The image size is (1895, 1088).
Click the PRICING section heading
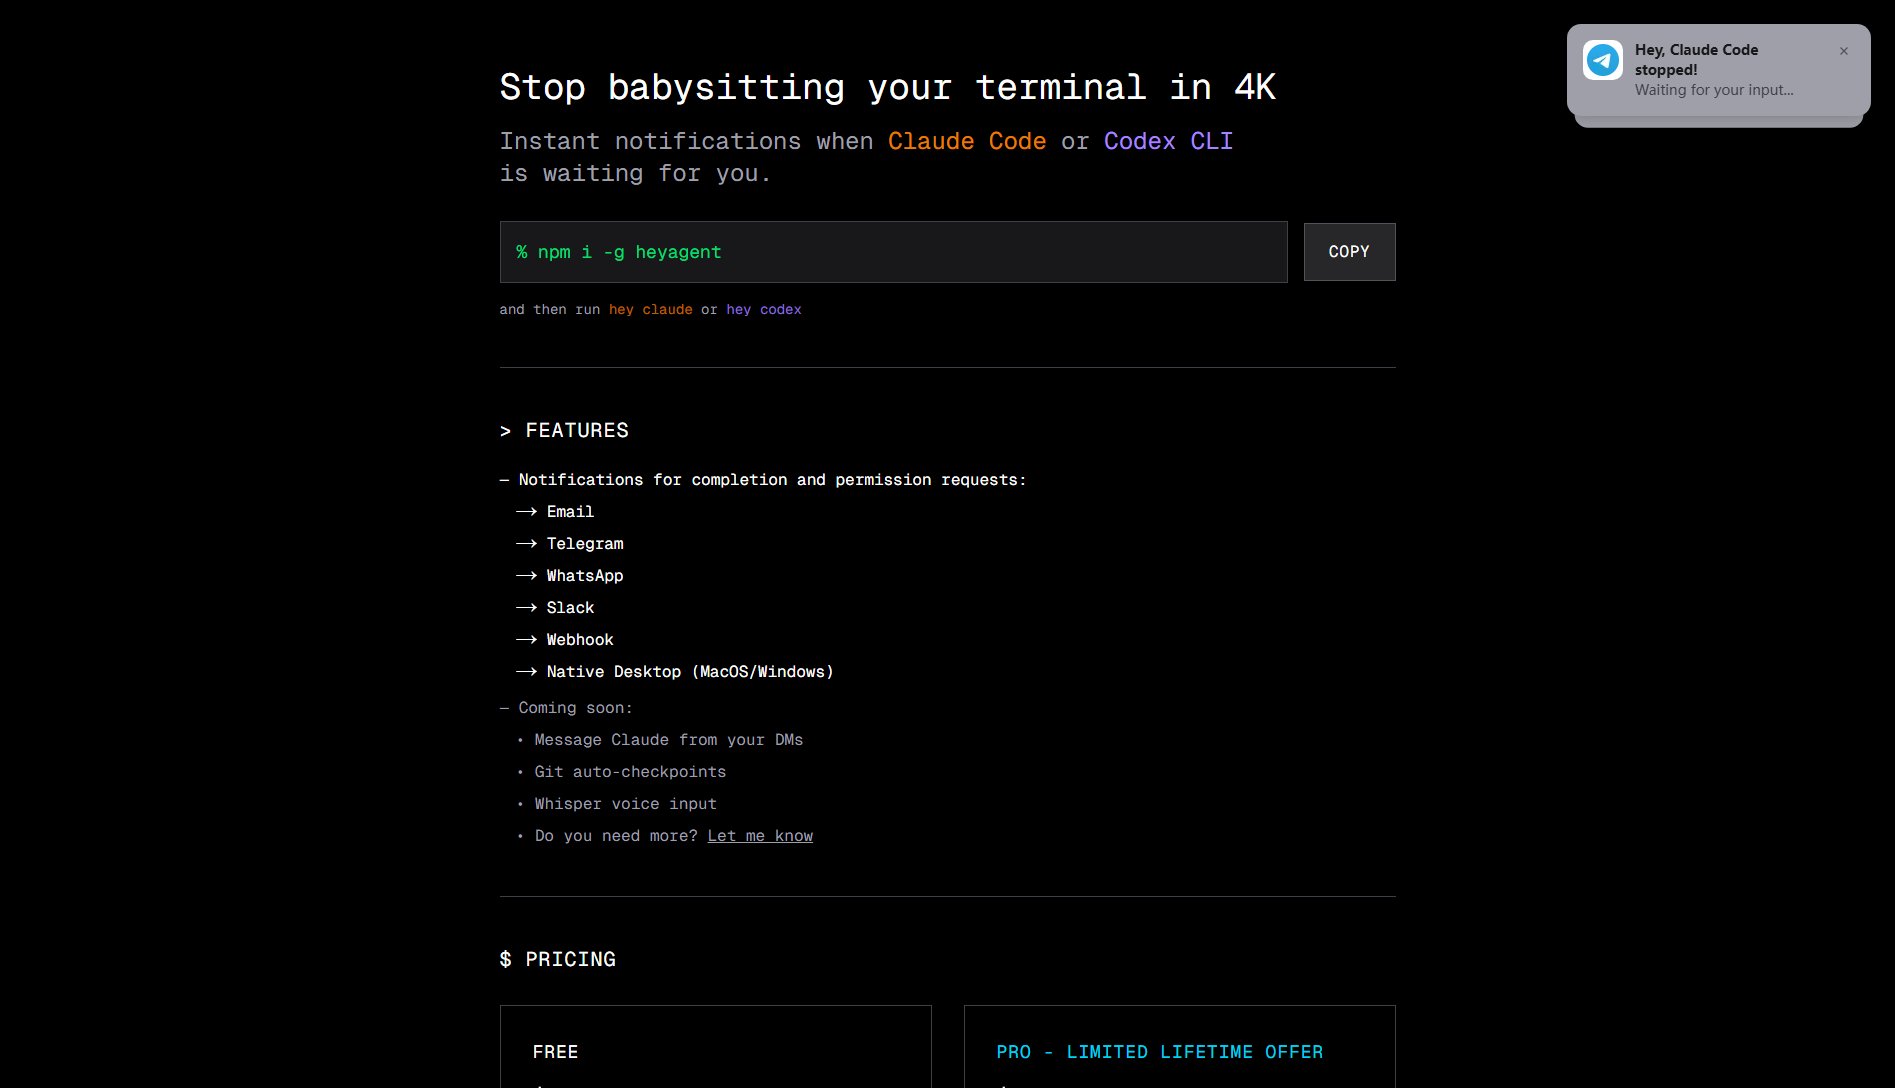[558, 960]
